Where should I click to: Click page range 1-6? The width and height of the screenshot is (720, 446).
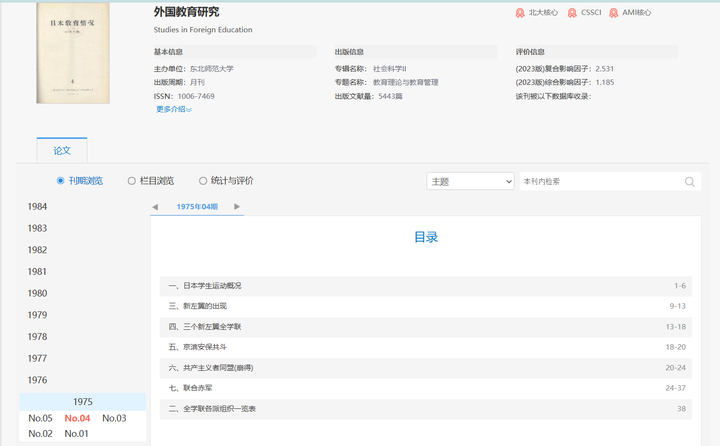(680, 286)
